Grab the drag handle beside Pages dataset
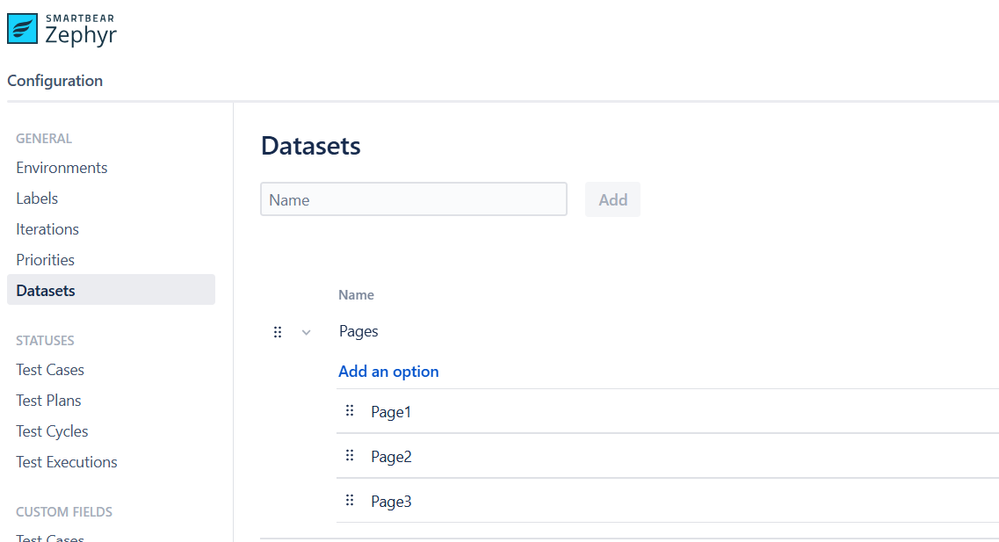Screen dimensions: 999x542 click(277, 332)
